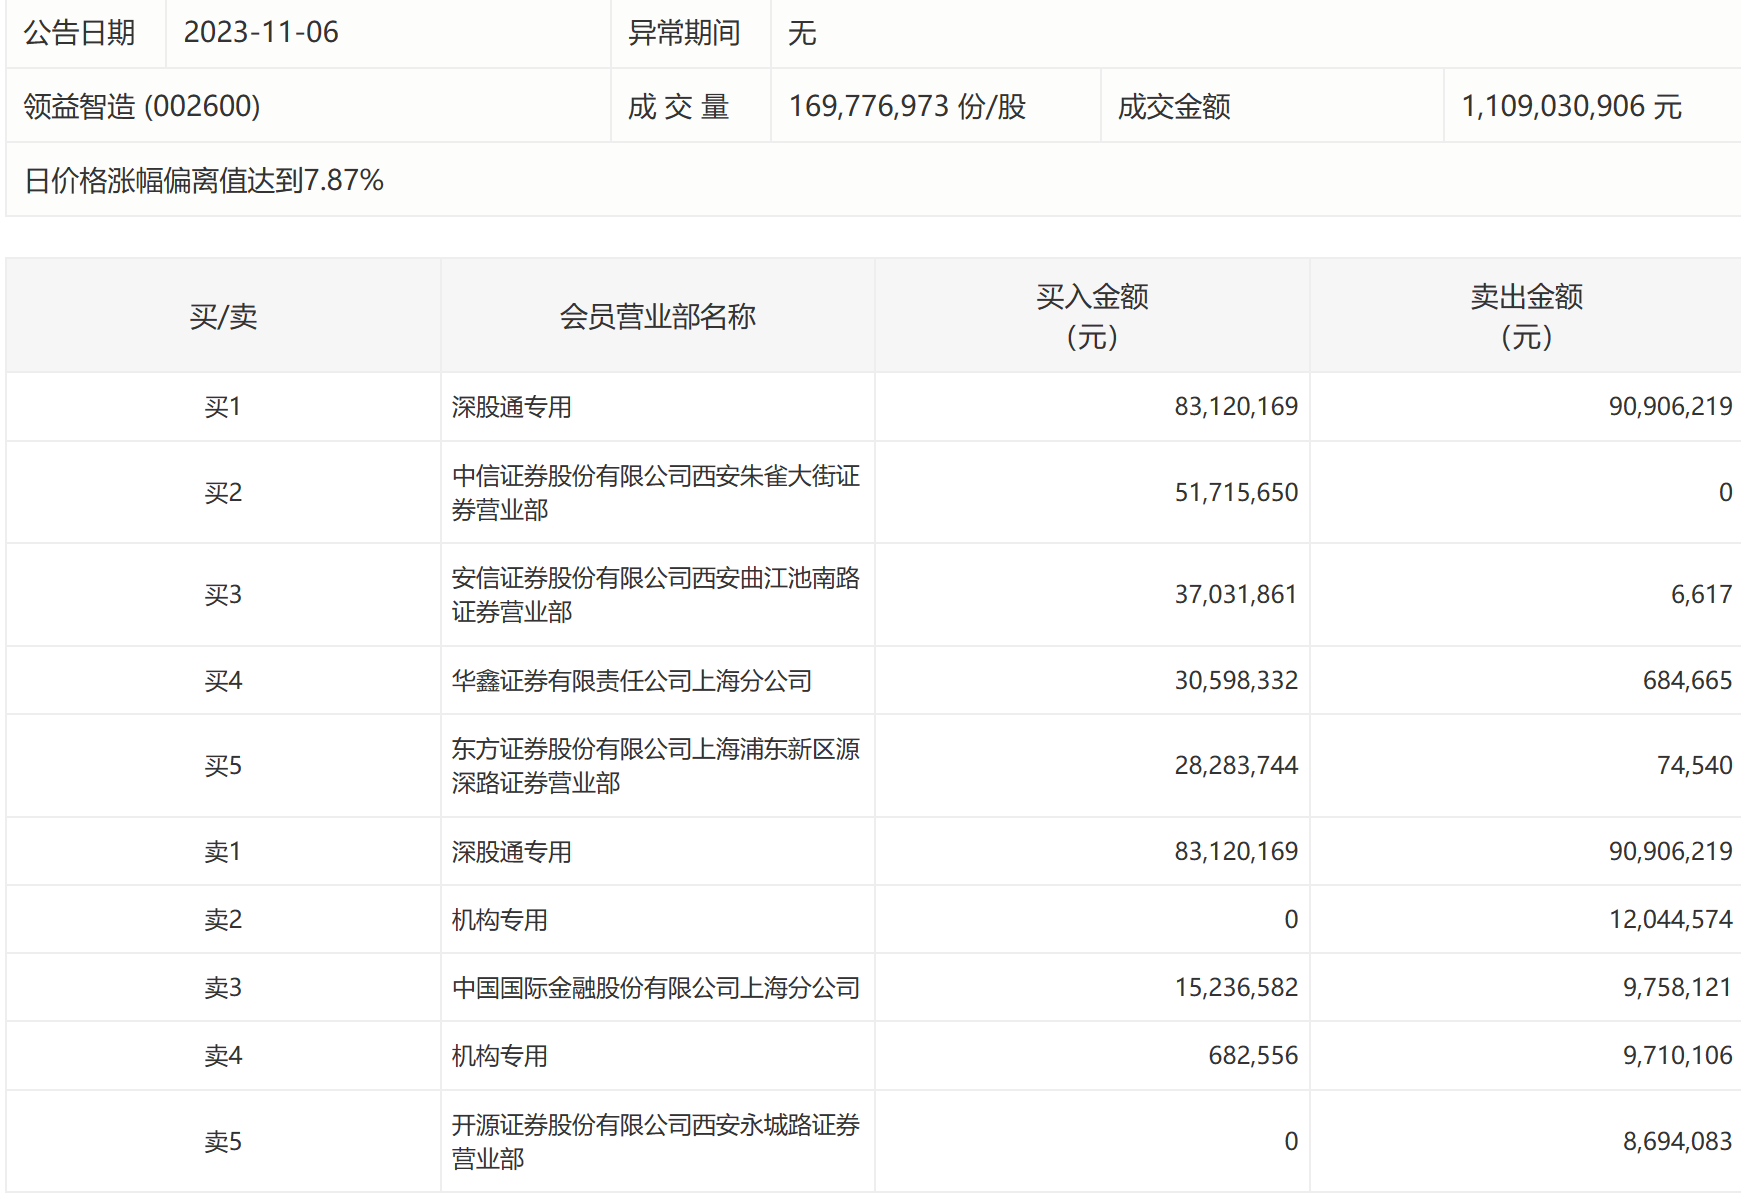Image resolution: width=1741 pixels, height=1201 pixels.
Task: Click the 买/卖 column header
Action: [223, 317]
